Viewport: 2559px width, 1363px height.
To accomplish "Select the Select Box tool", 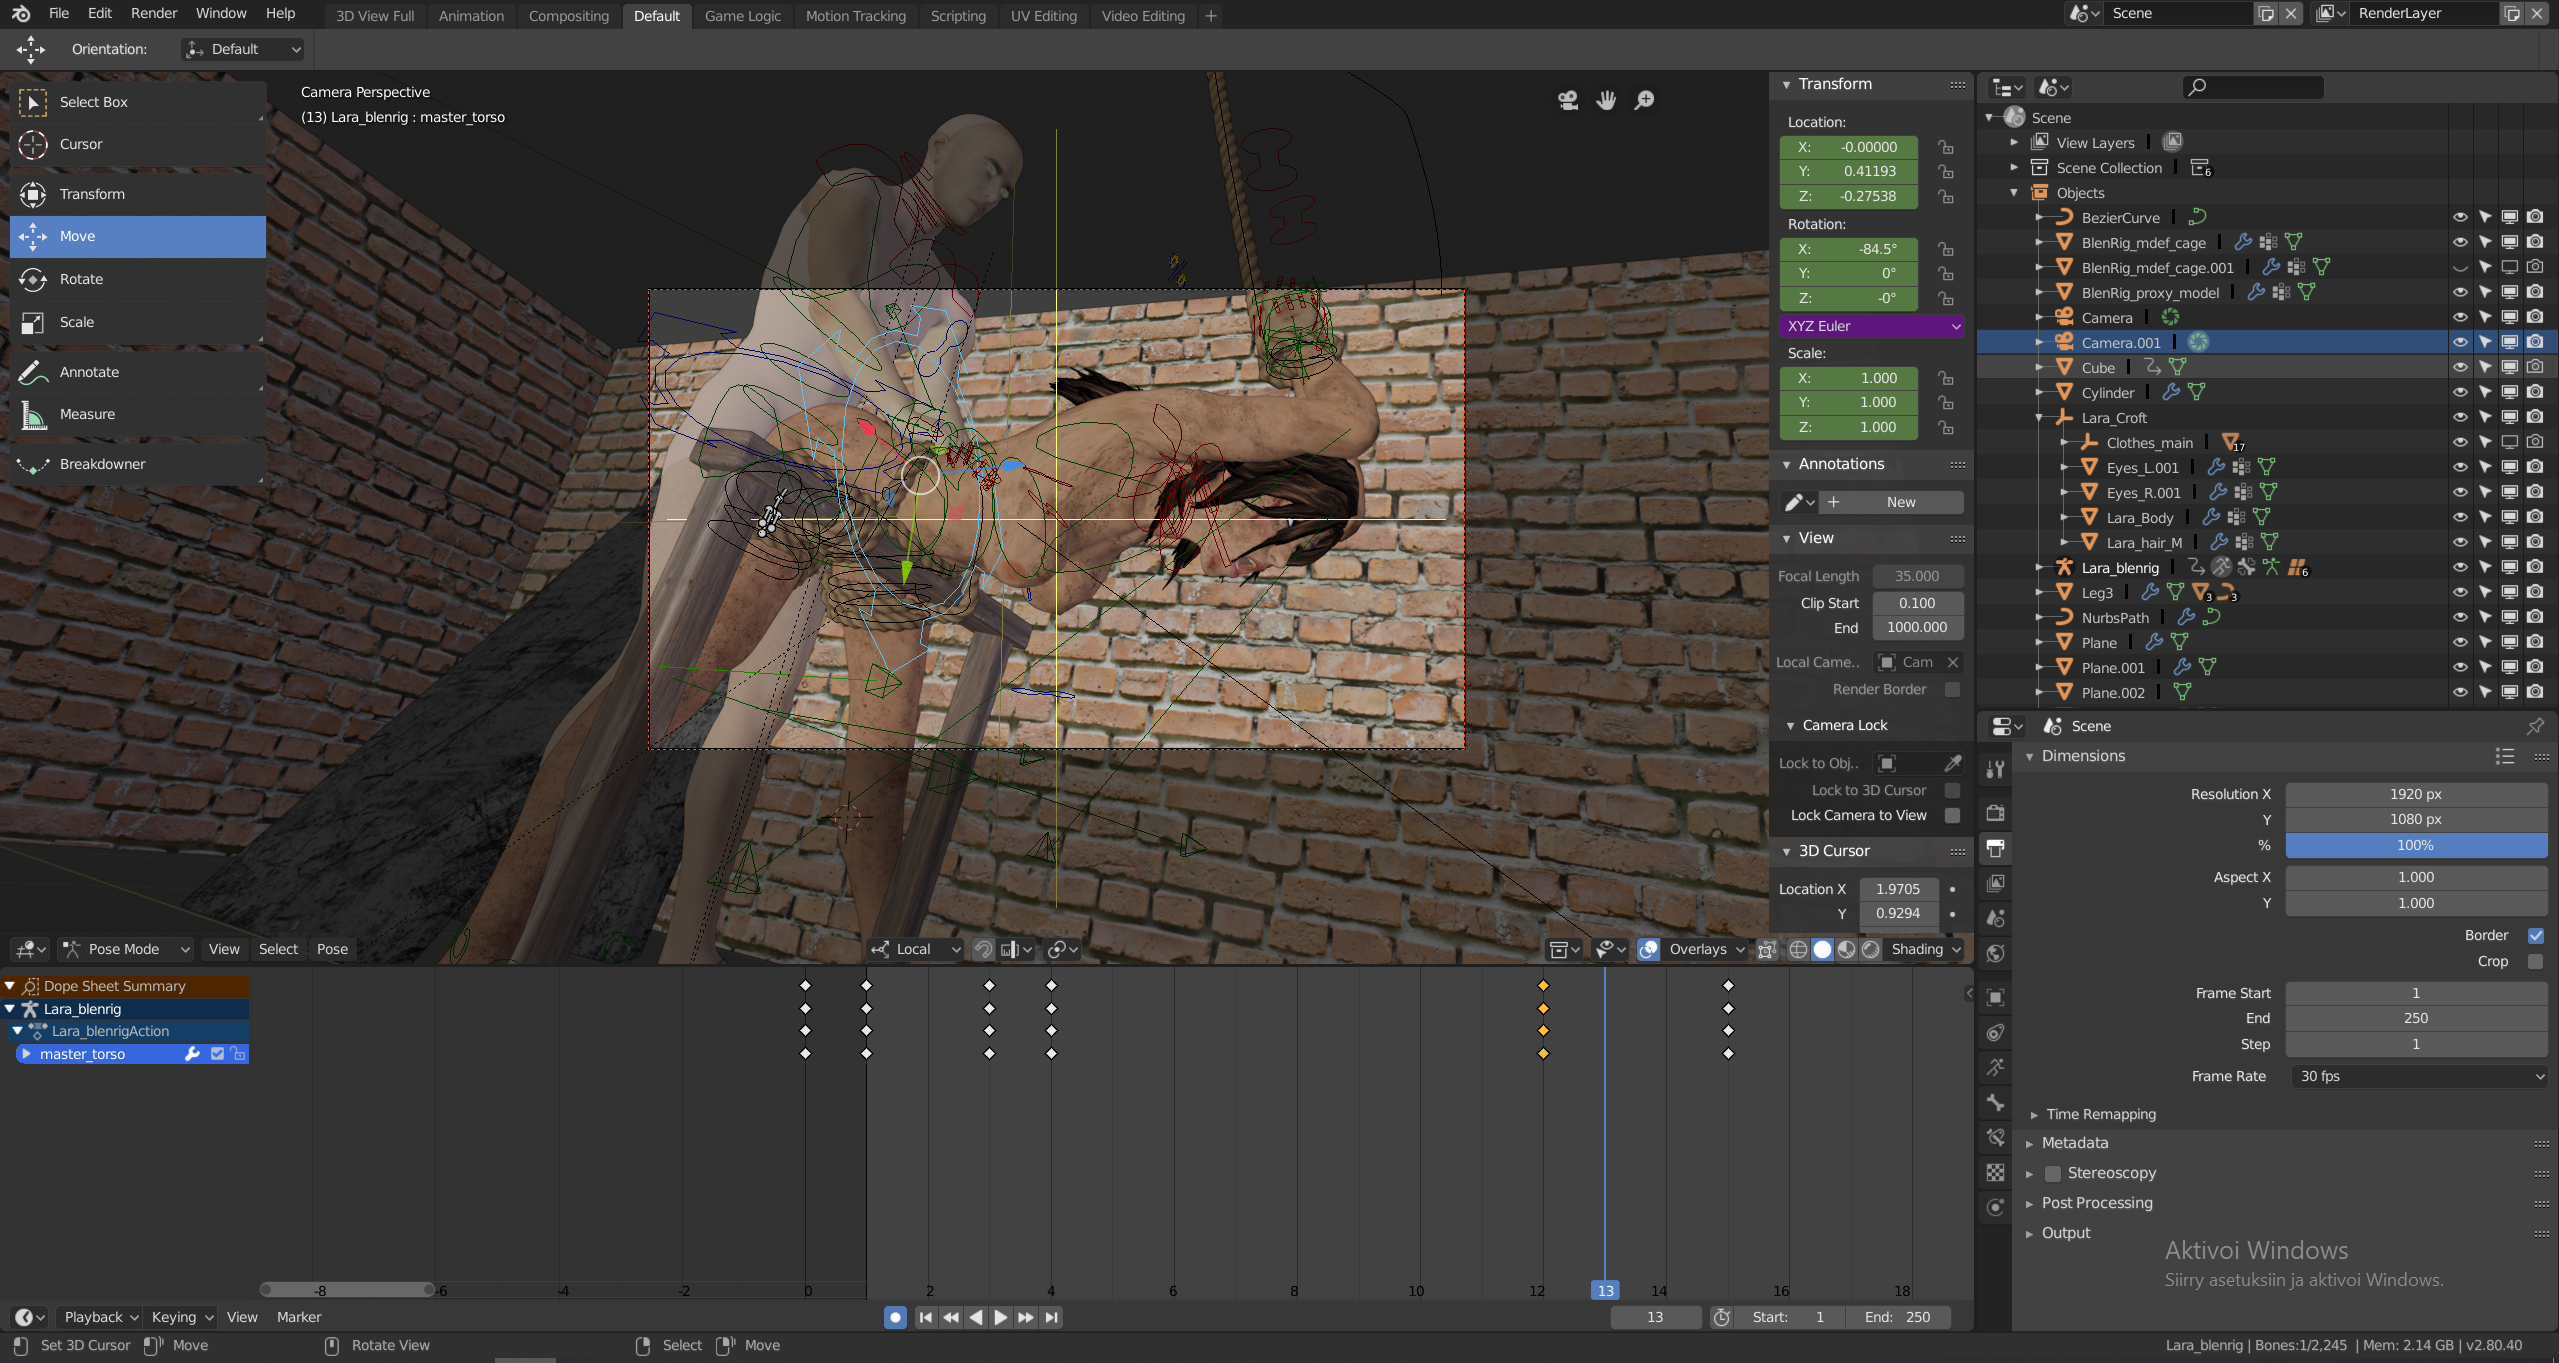I will point(138,102).
